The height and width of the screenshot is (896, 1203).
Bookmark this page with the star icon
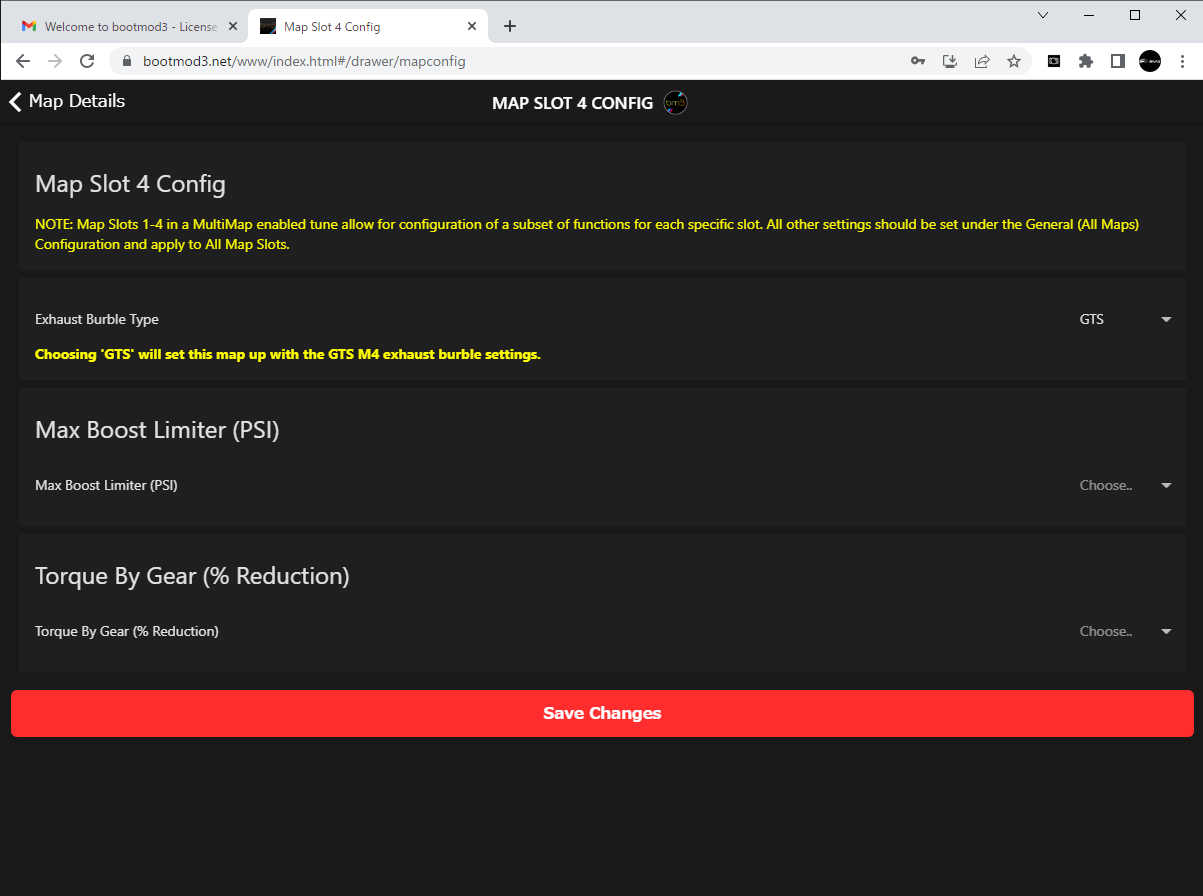click(1014, 61)
